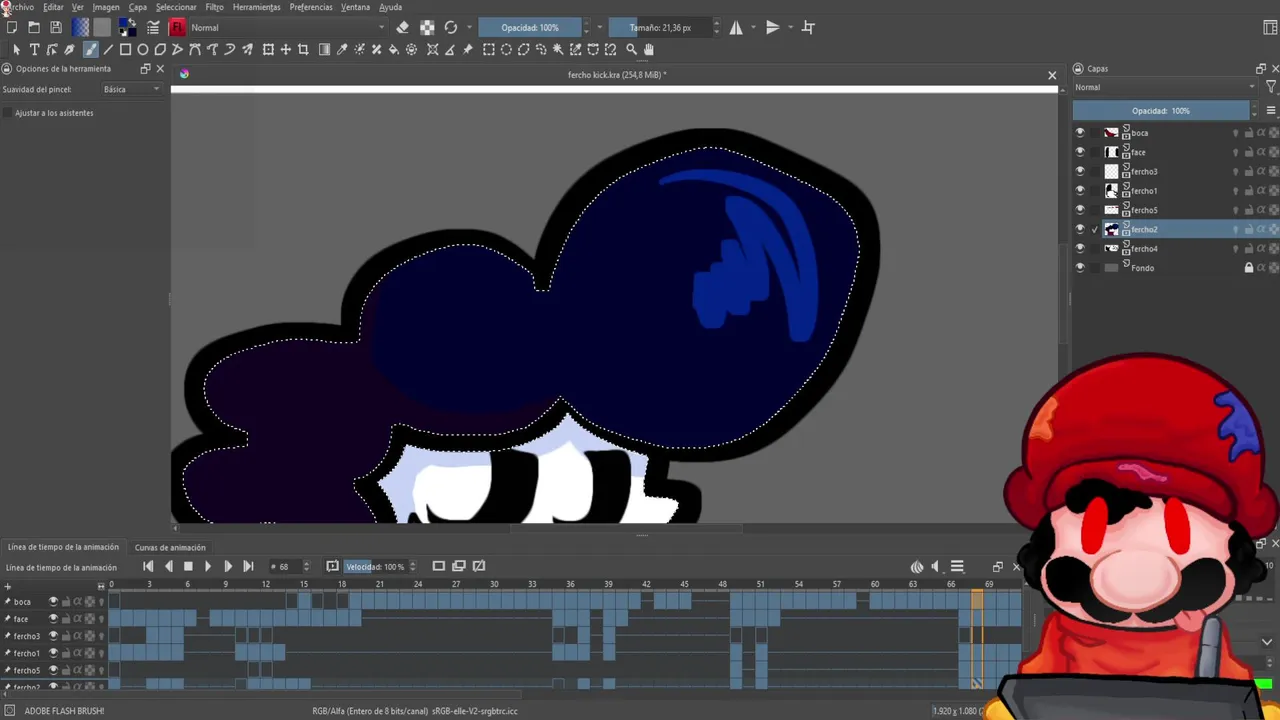Create a new document icon

(x=12, y=27)
